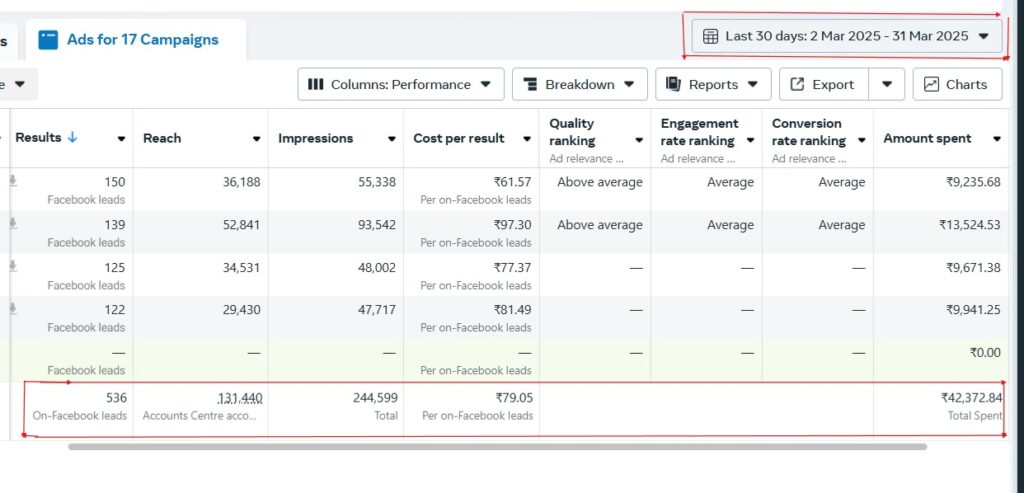
Task: Click the Charts graph icon
Action: pos(931,84)
